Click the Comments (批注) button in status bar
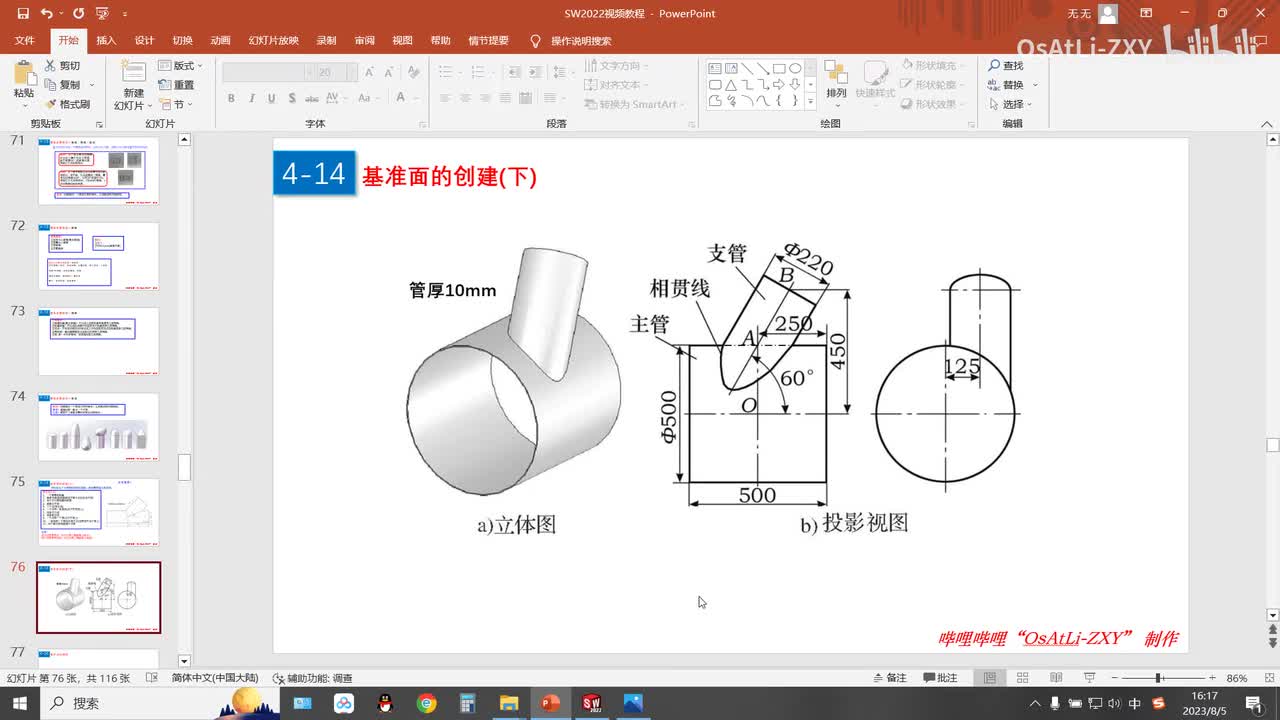 [940, 678]
